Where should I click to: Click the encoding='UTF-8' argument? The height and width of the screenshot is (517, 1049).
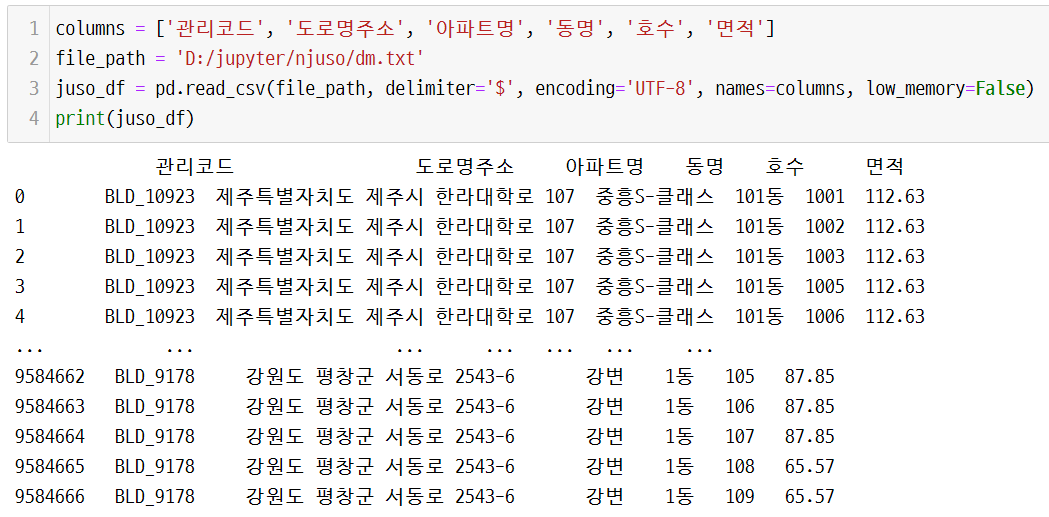click(615, 88)
